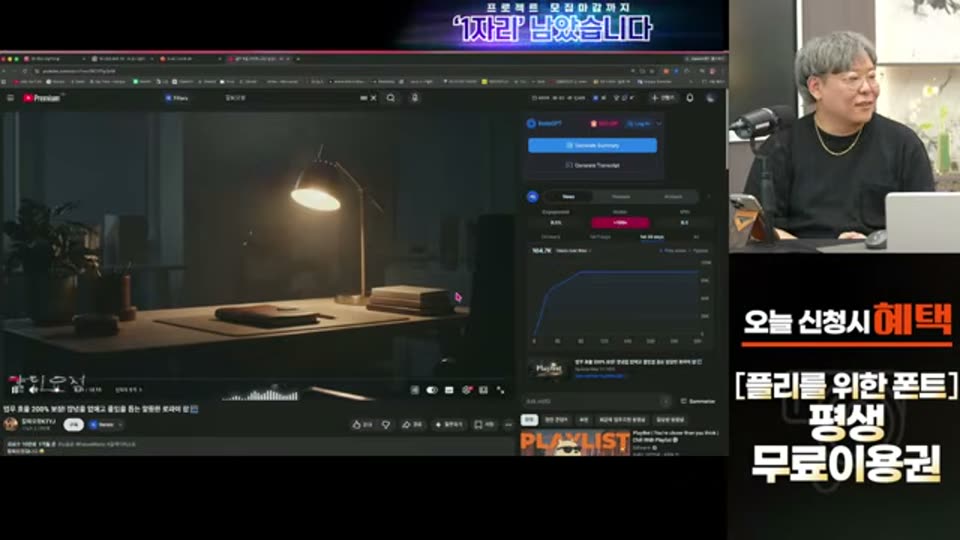Image resolution: width=960 pixels, height=540 pixels.
Task: Click the Playlist video thumbnail below the chart
Action: pos(549,369)
